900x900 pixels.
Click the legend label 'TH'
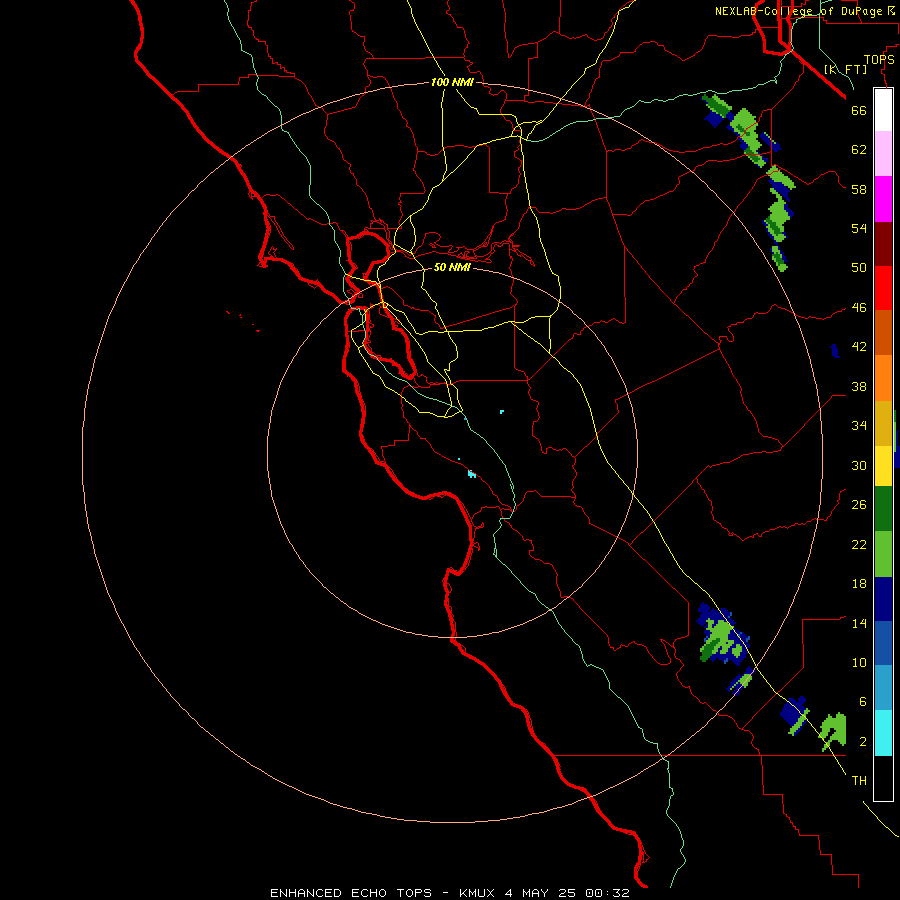pos(859,781)
